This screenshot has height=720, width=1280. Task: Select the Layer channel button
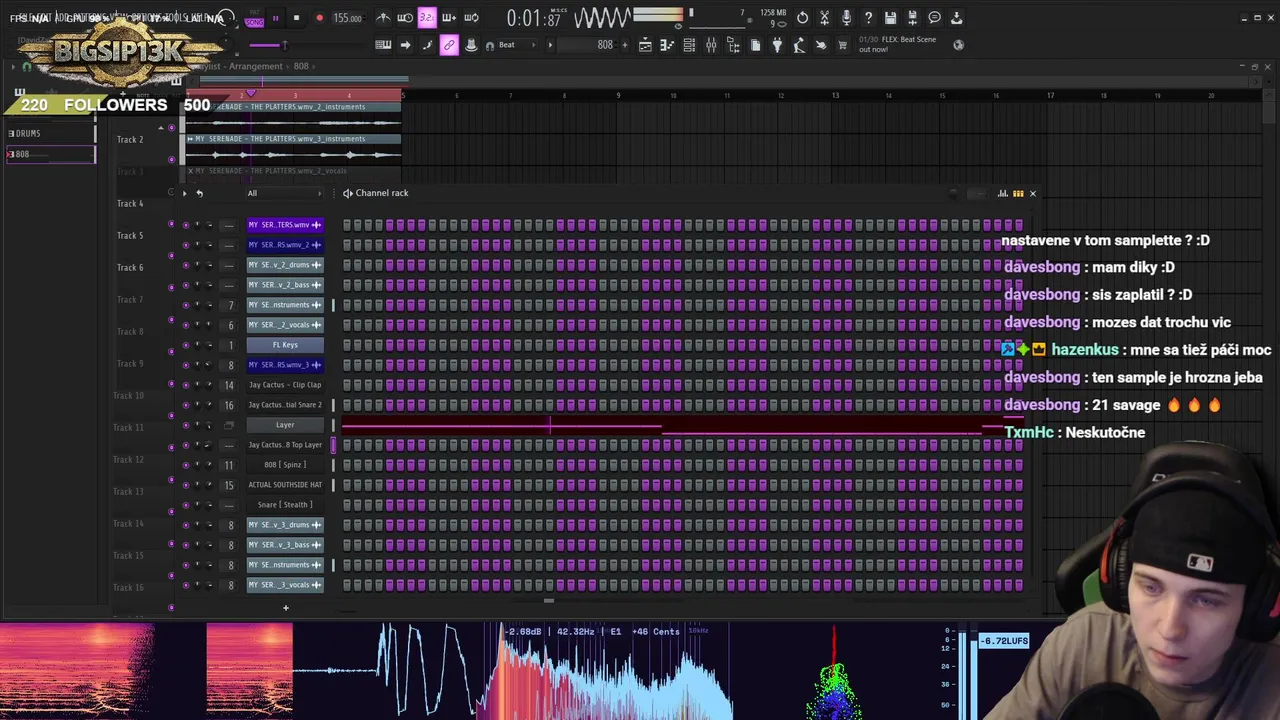click(x=285, y=425)
